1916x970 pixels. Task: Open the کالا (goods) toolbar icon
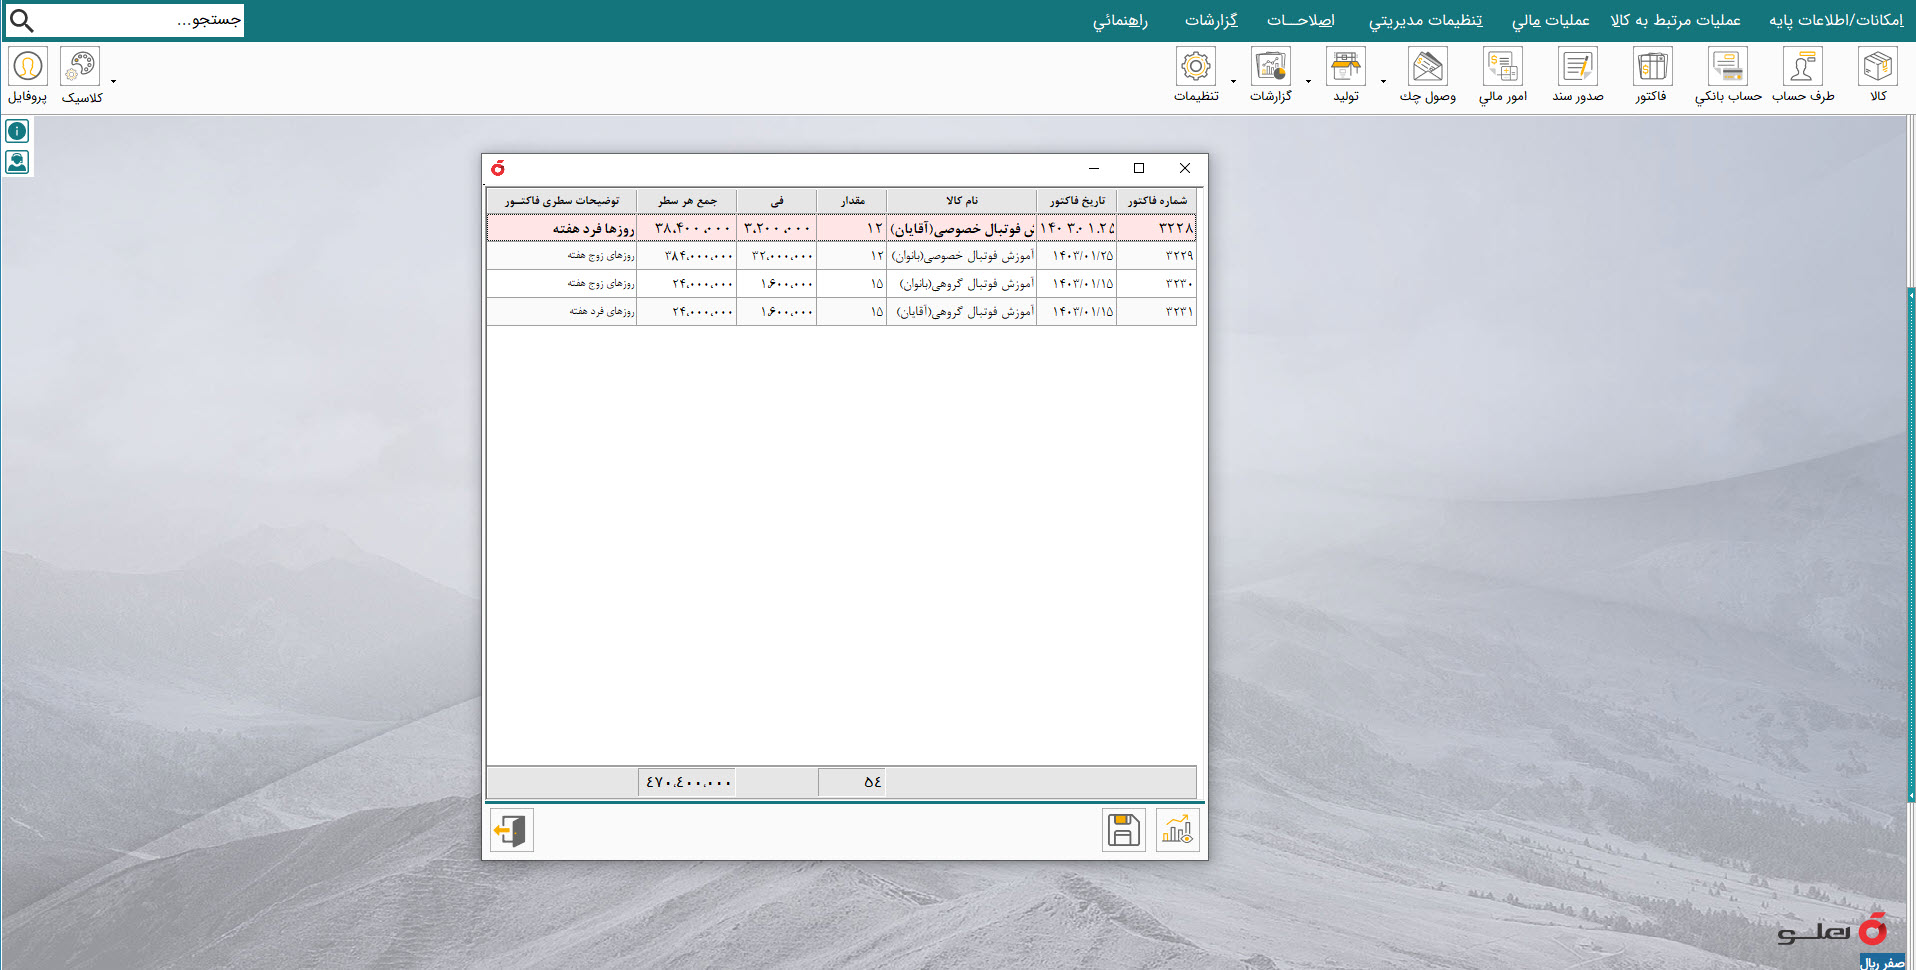click(x=1877, y=75)
